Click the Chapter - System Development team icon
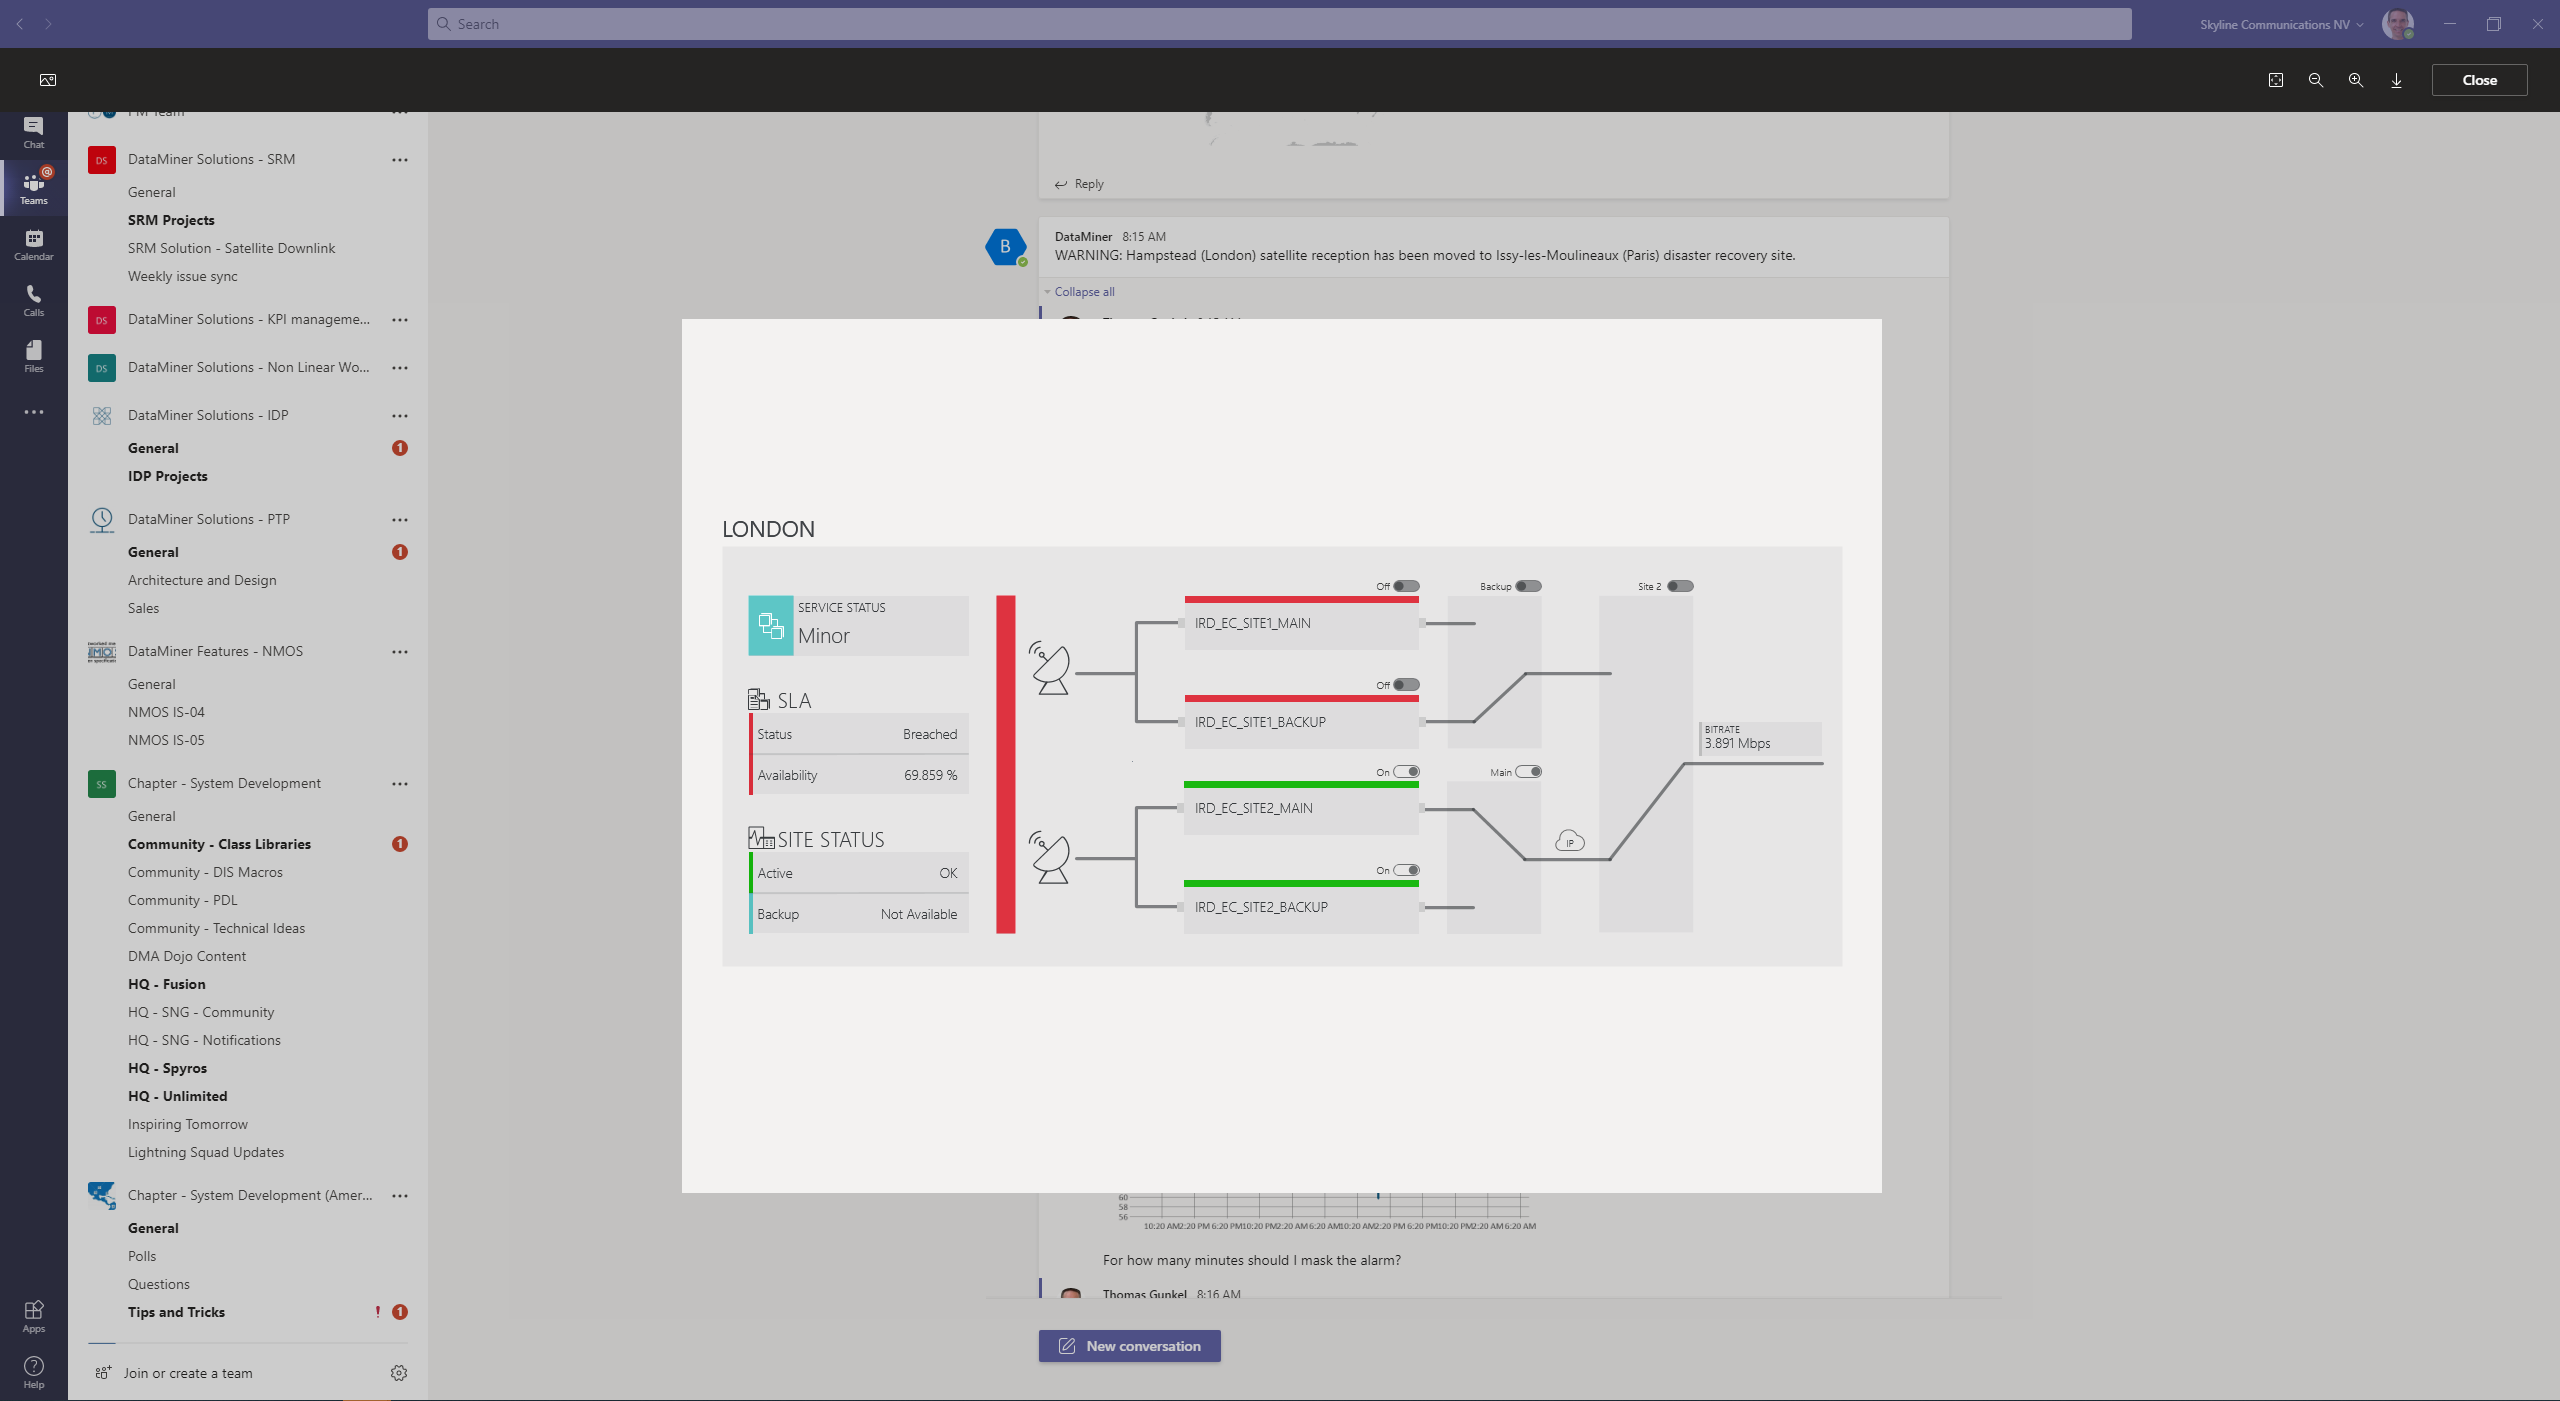This screenshot has width=2560, height=1401. coord(101,784)
